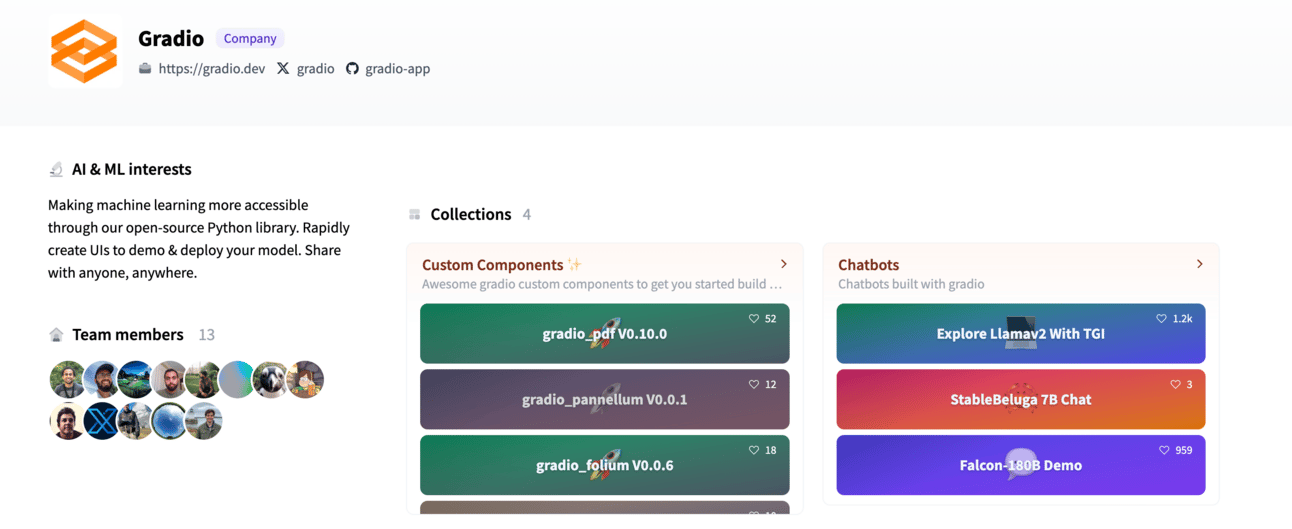This screenshot has height=529, width=1292.
Task: Open the gradio_pdf V0.10.0 space
Action: [604, 334]
